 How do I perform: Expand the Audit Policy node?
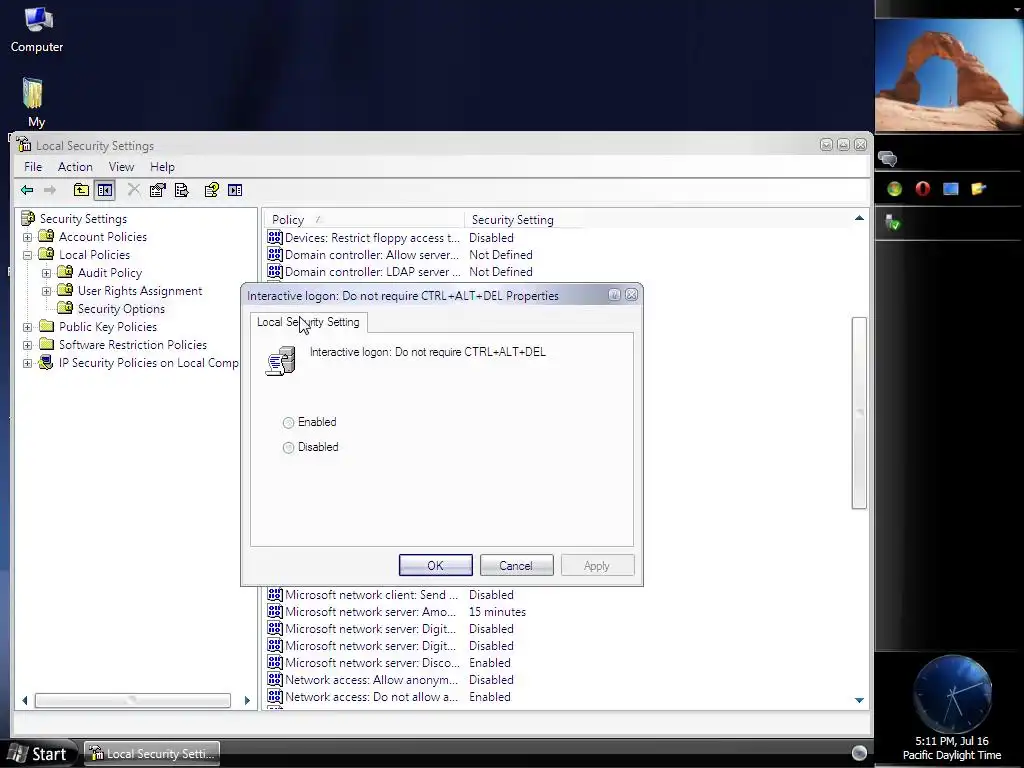[x=46, y=273]
